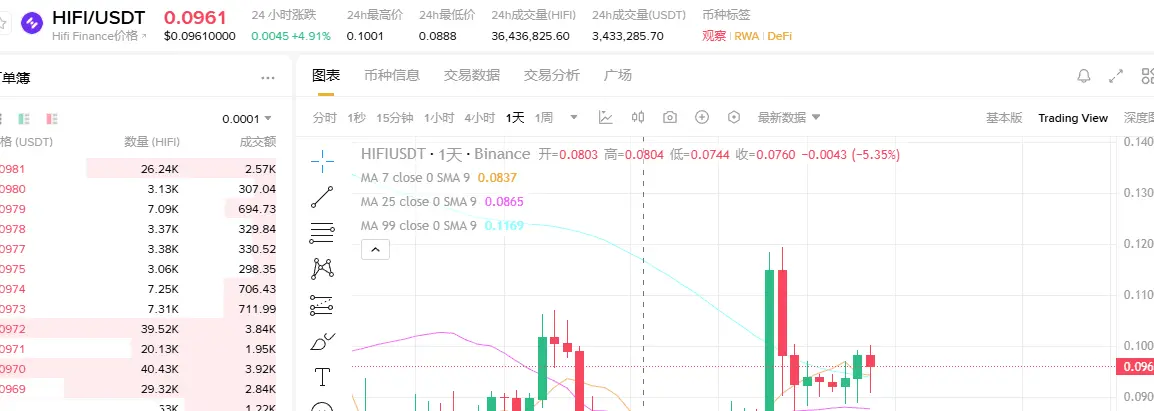Screen dimensions: 1154x411
Task: Click the HIFIUSDT 1天 Binance chart title
Action: click(x=445, y=154)
